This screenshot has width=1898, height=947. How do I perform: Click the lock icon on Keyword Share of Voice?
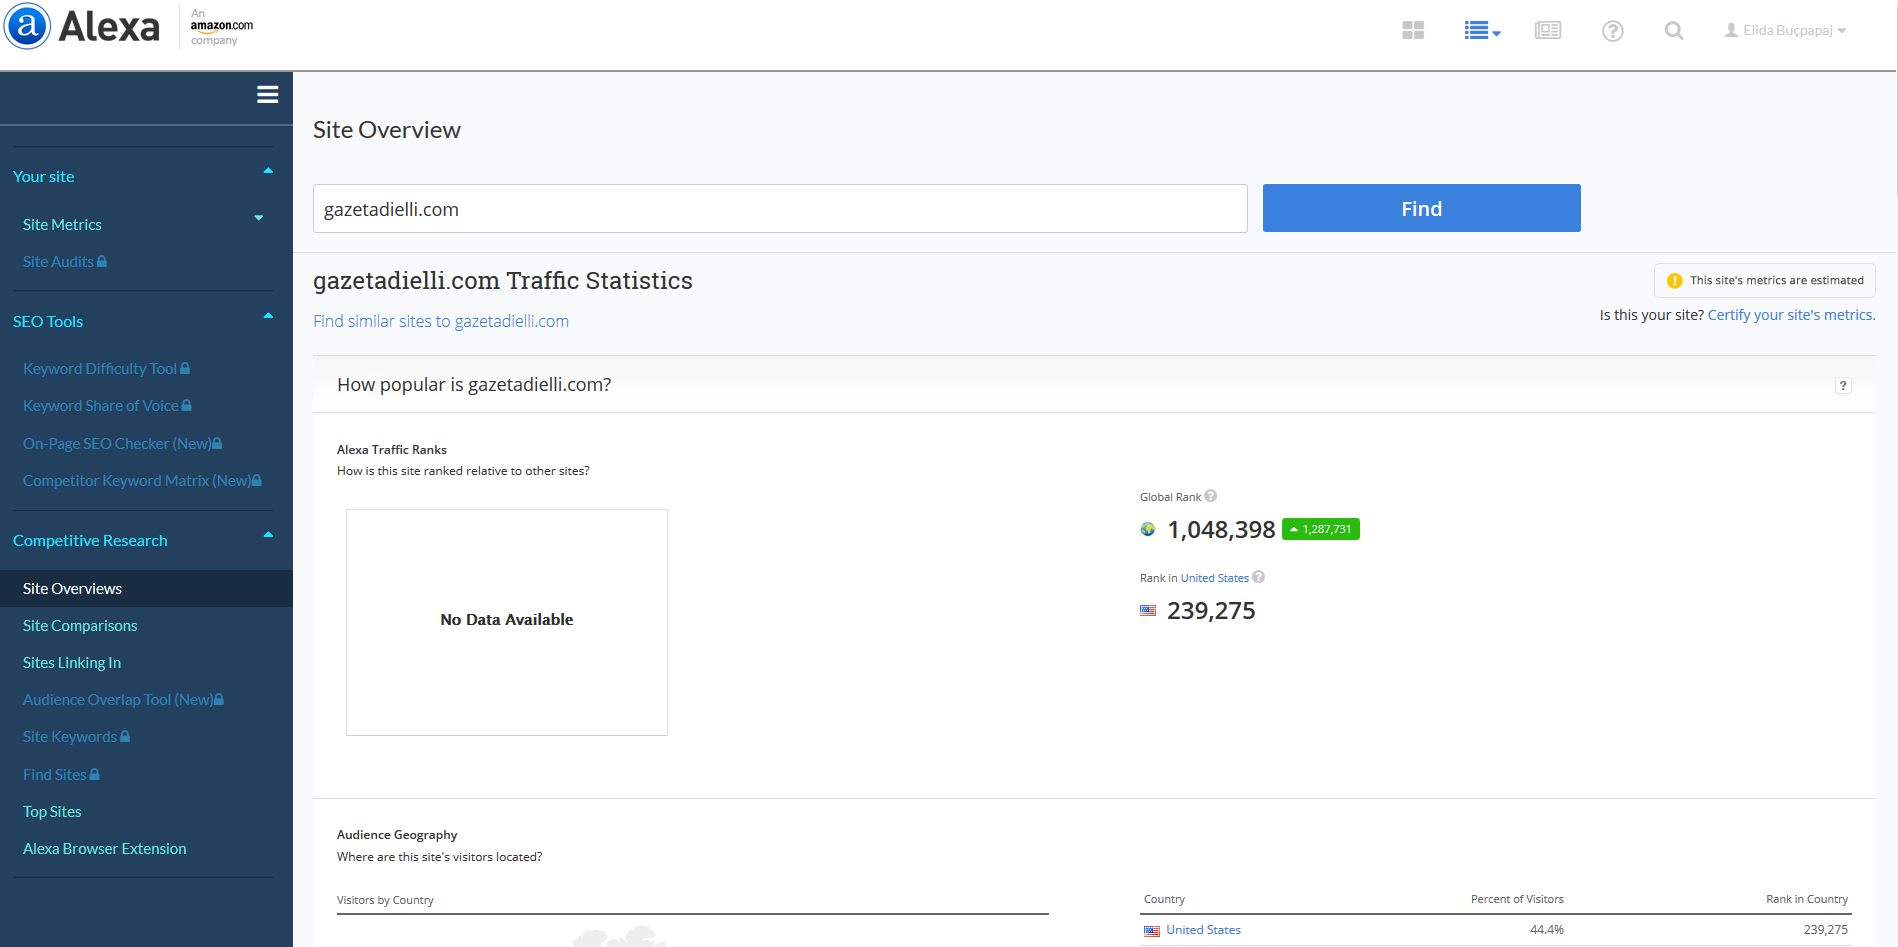click(187, 406)
